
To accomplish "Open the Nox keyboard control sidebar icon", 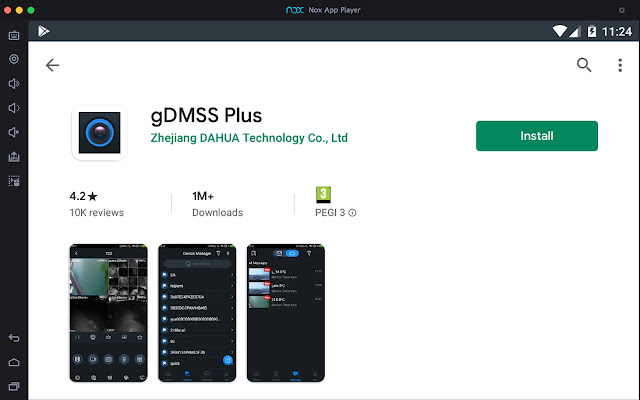I will coord(14,35).
